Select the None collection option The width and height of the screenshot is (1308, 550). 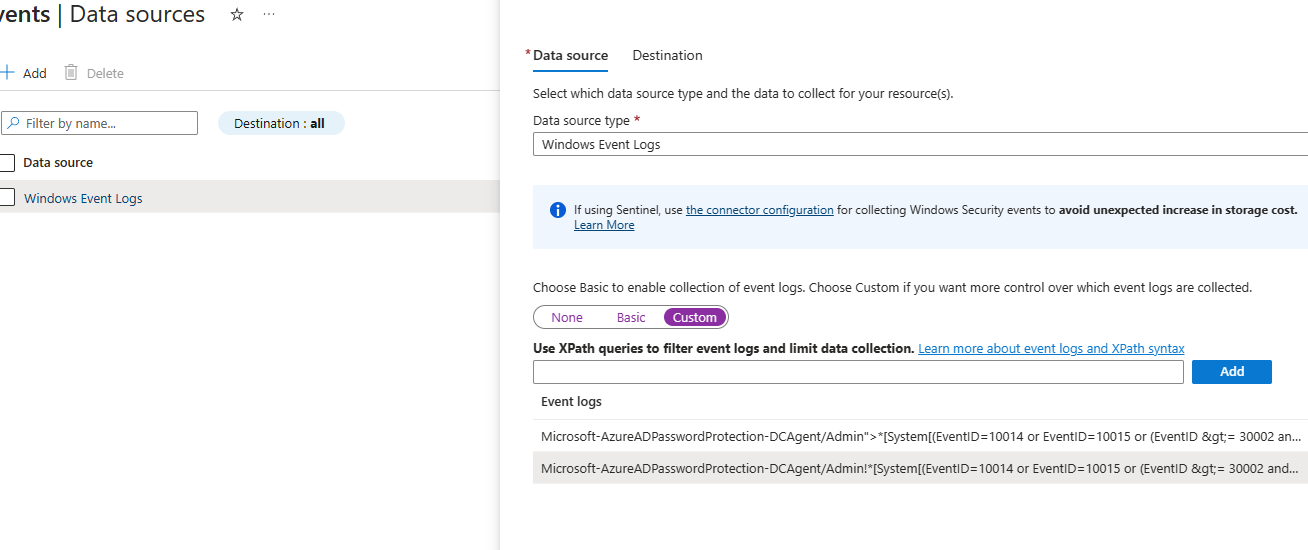tap(567, 318)
